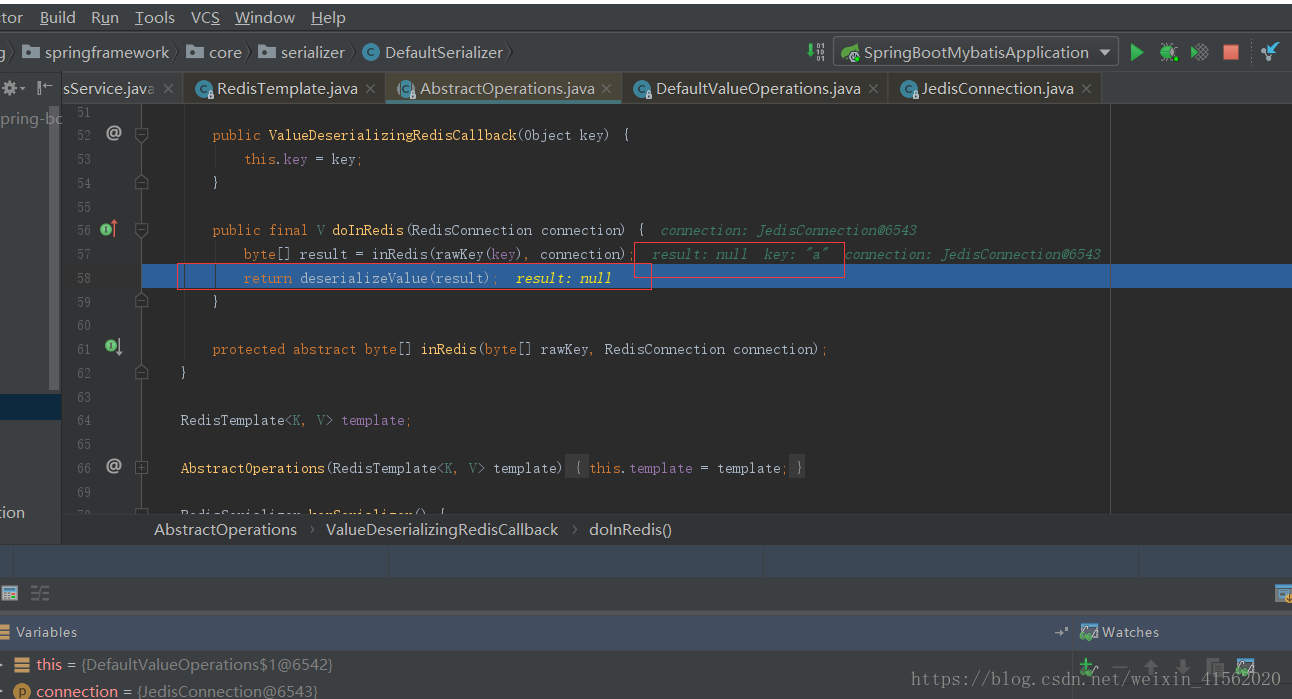Click the Make Project build icon
This screenshot has width=1292, height=699.
point(817,52)
